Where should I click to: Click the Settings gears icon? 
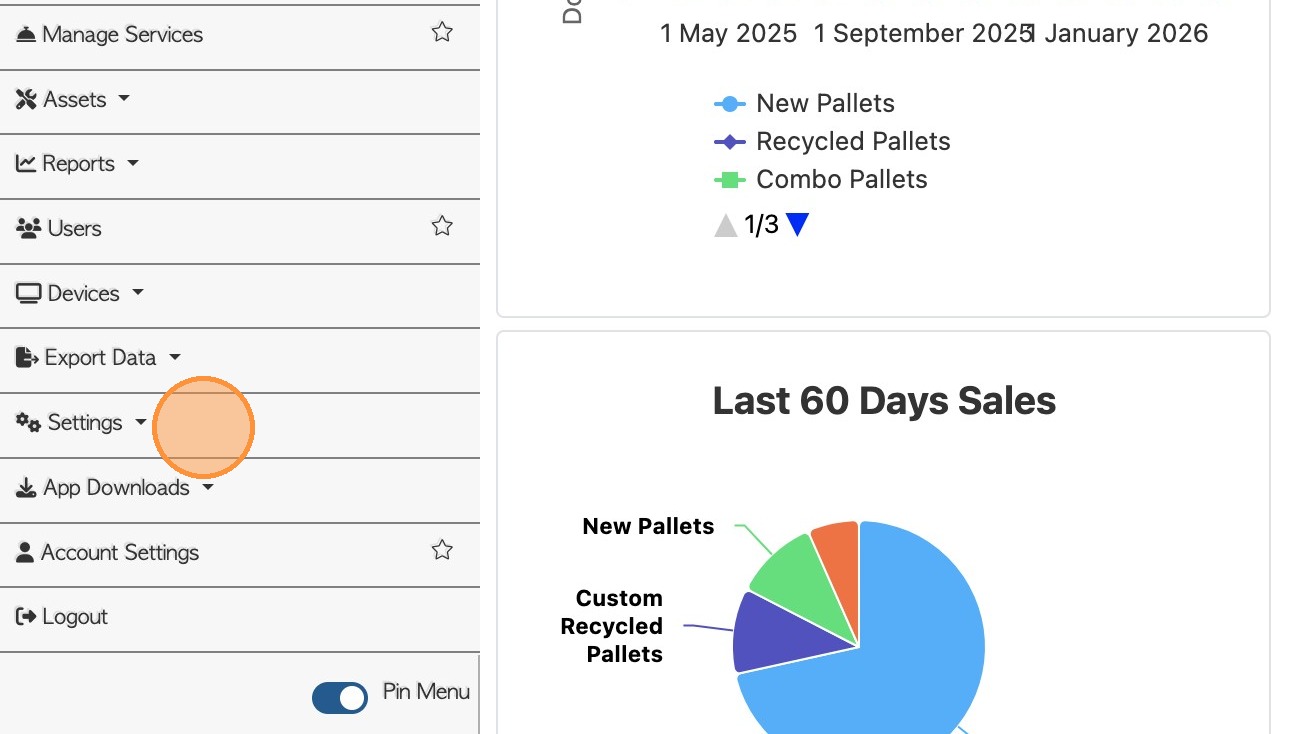28,423
